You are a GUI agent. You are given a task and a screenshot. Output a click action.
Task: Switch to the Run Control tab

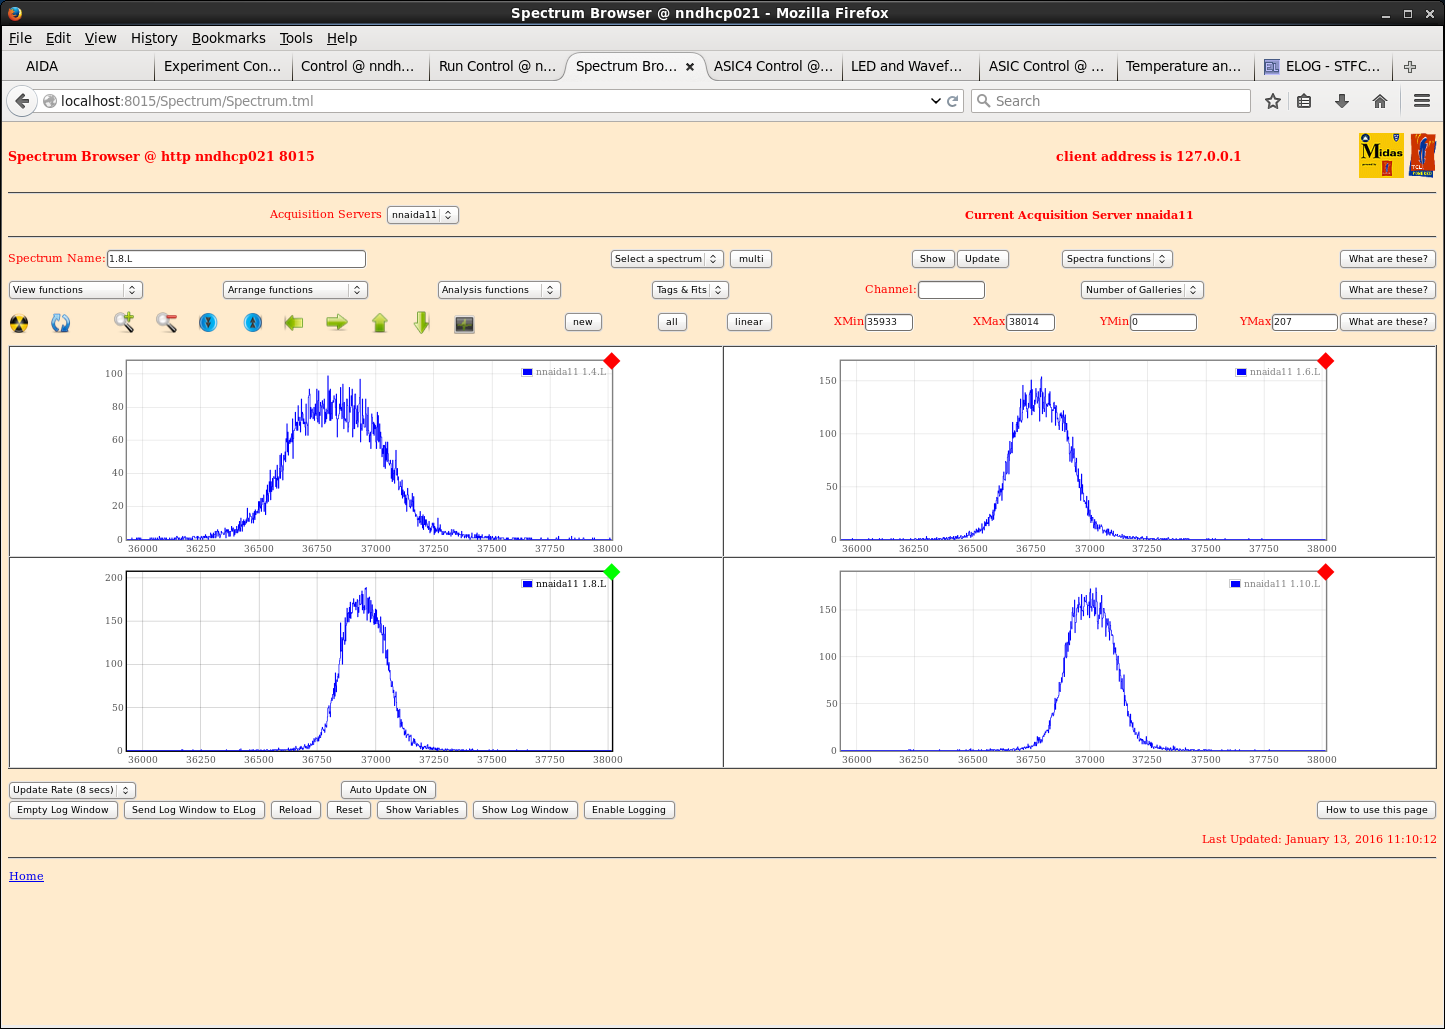click(x=496, y=66)
